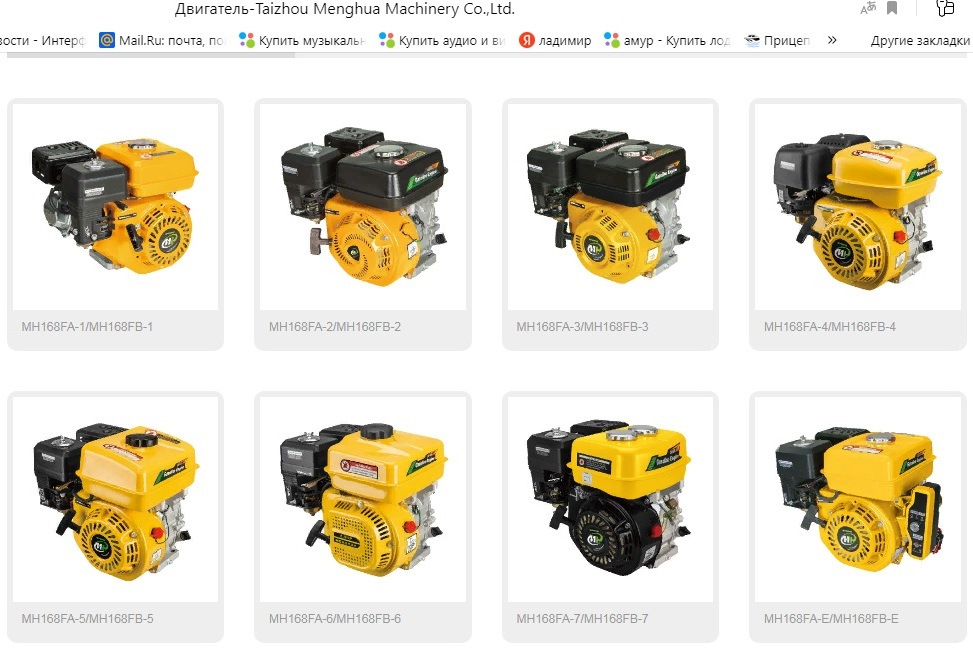Click the MH168FA-7/MH168FB-7 label
Screen dimensions: 973x648
(x=582, y=619)
